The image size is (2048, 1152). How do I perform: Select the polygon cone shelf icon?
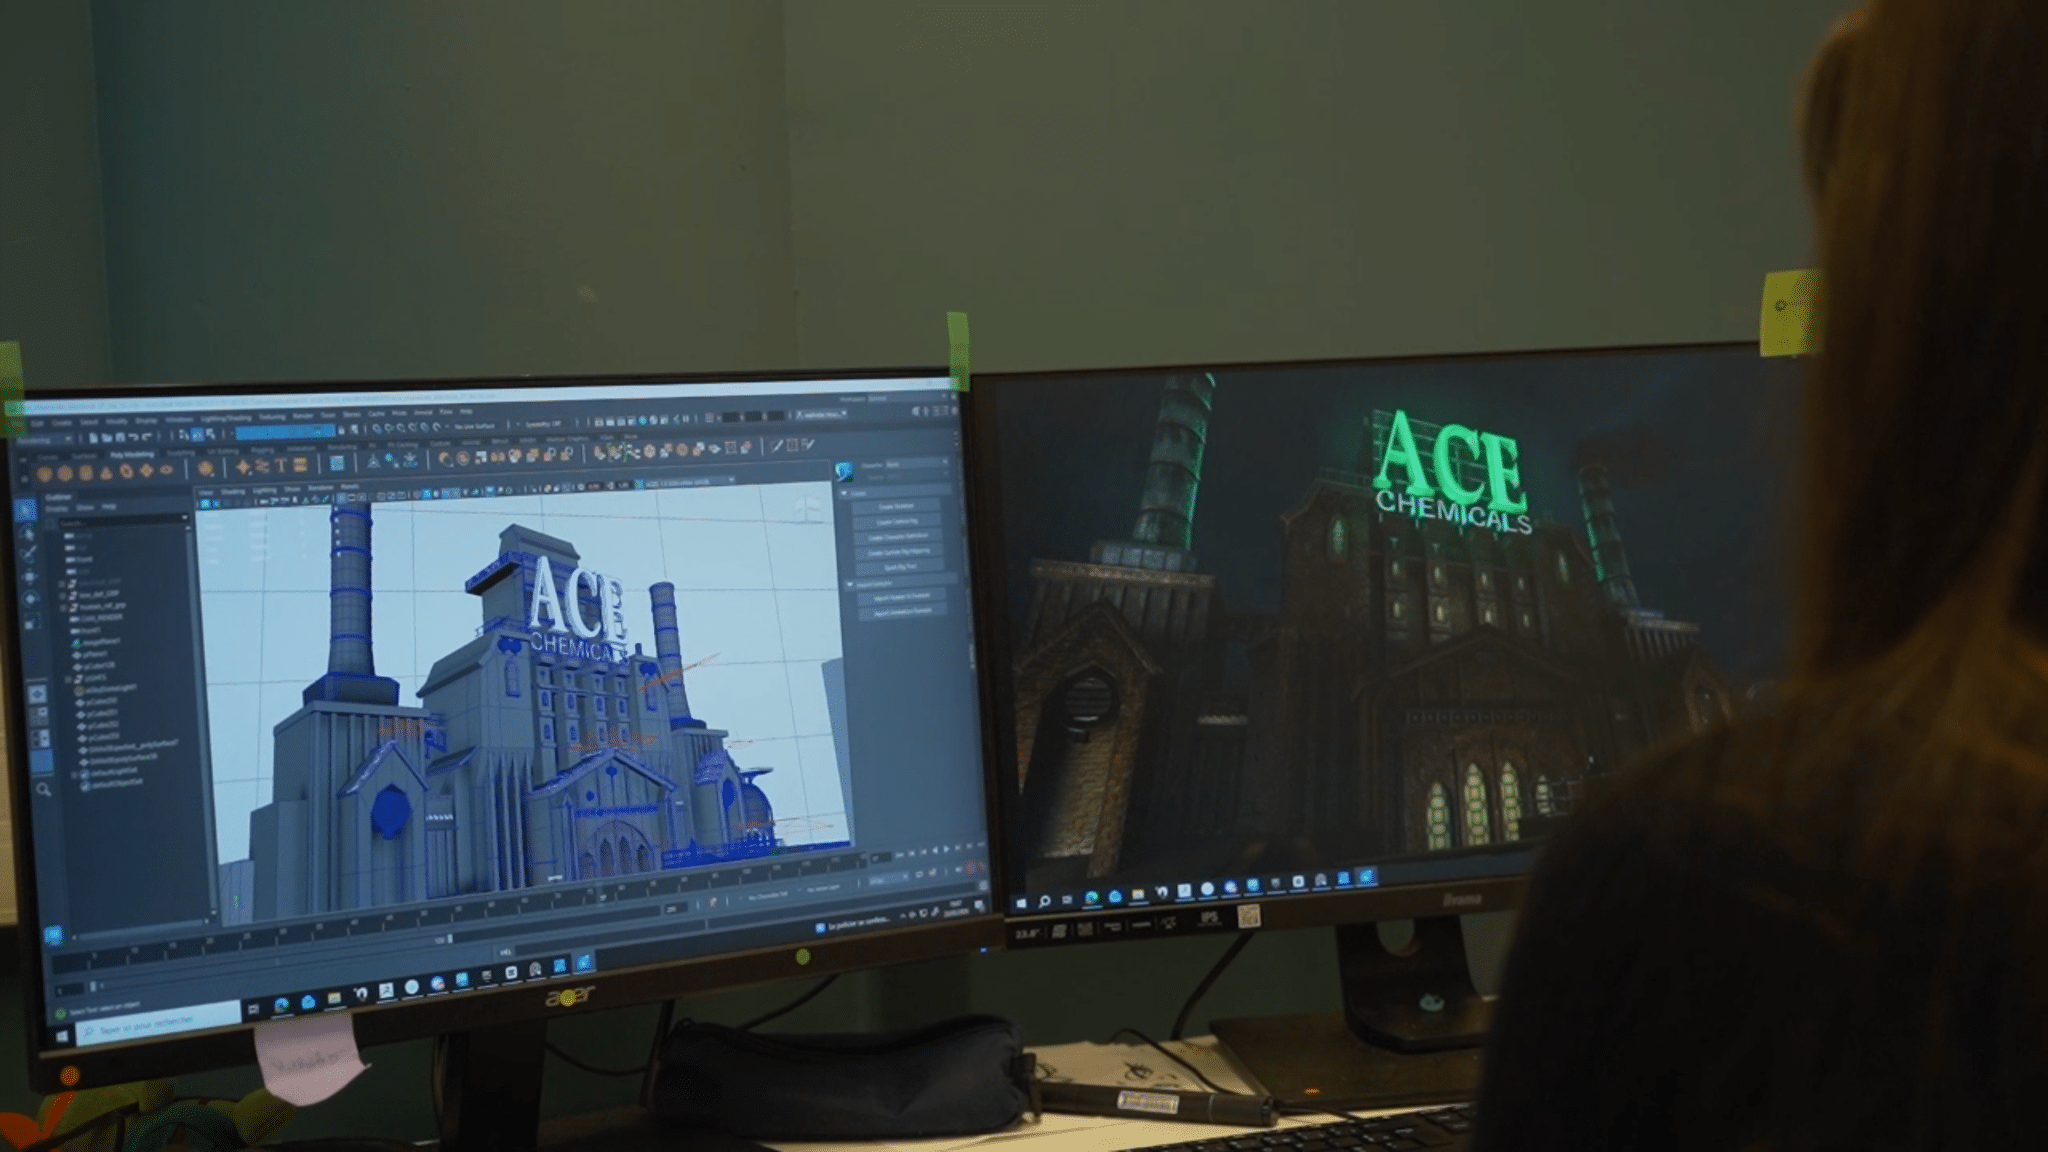coord(106,474)
